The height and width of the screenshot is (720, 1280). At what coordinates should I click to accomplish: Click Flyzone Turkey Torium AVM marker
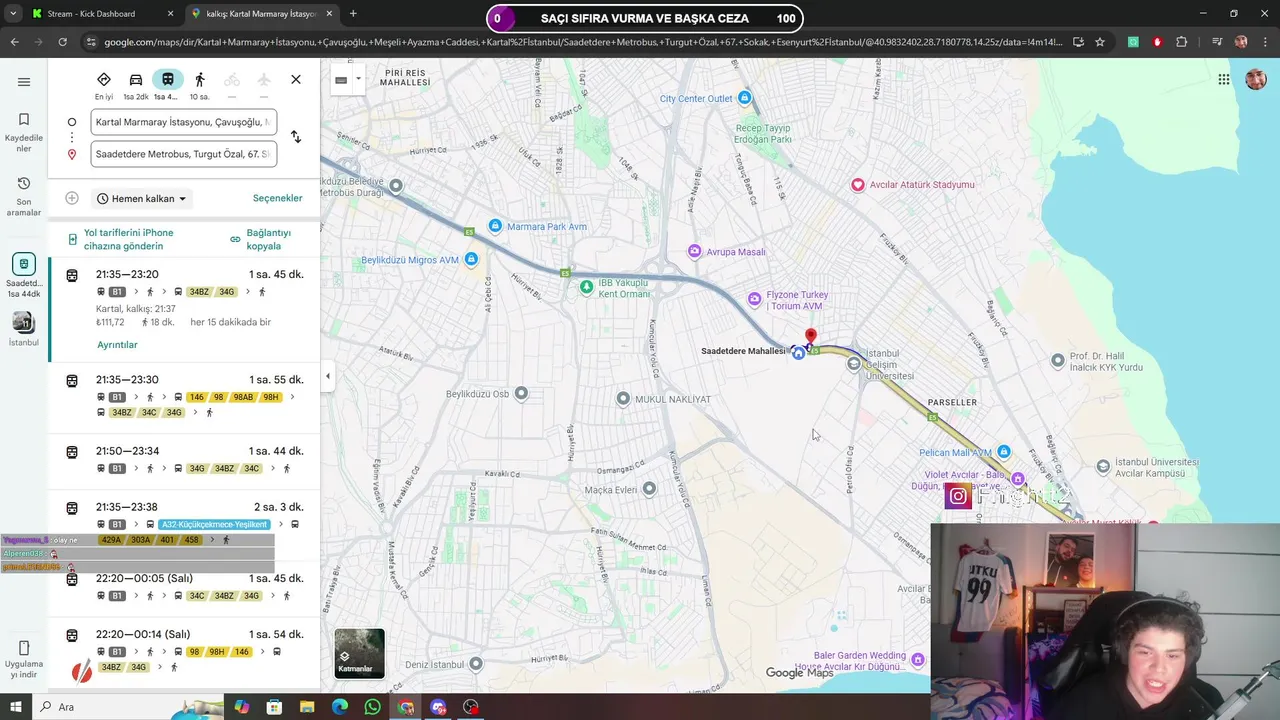(755, 300)
